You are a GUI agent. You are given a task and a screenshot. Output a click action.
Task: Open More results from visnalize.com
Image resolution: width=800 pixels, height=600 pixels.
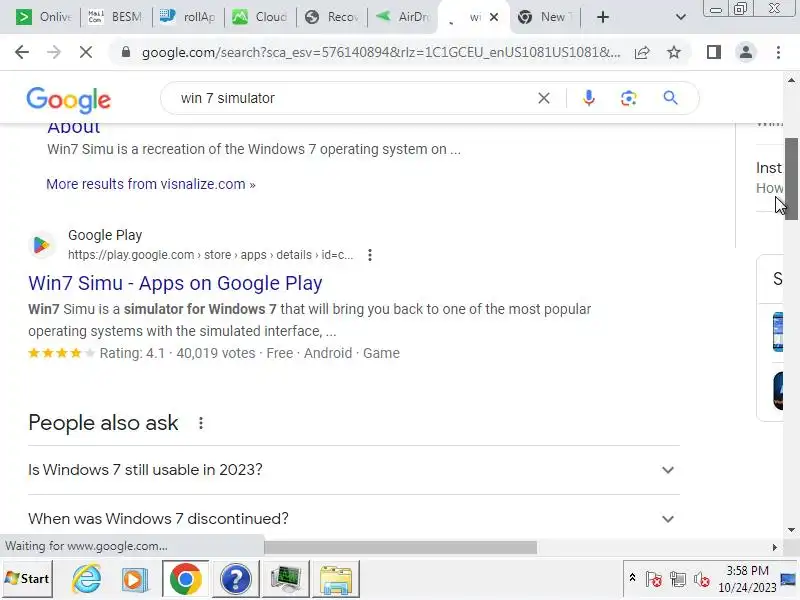coord(151,184)
